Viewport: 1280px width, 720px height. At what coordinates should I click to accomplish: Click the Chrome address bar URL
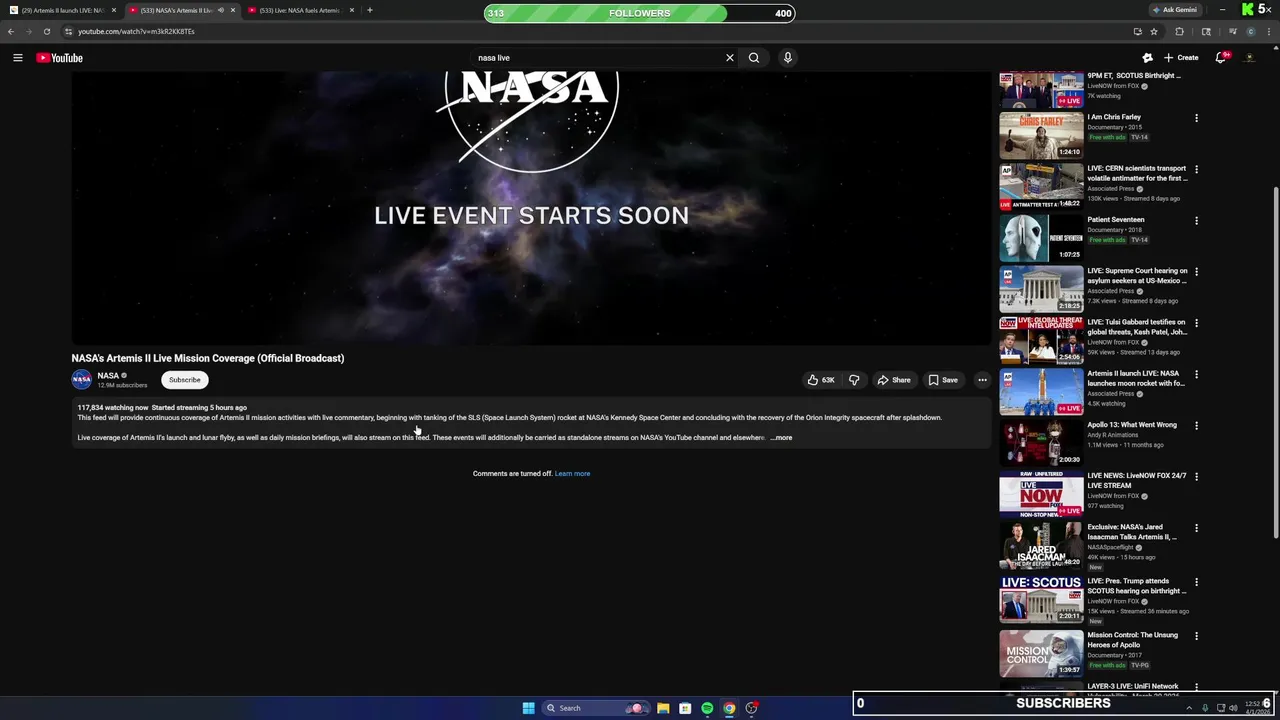[137, 31]
